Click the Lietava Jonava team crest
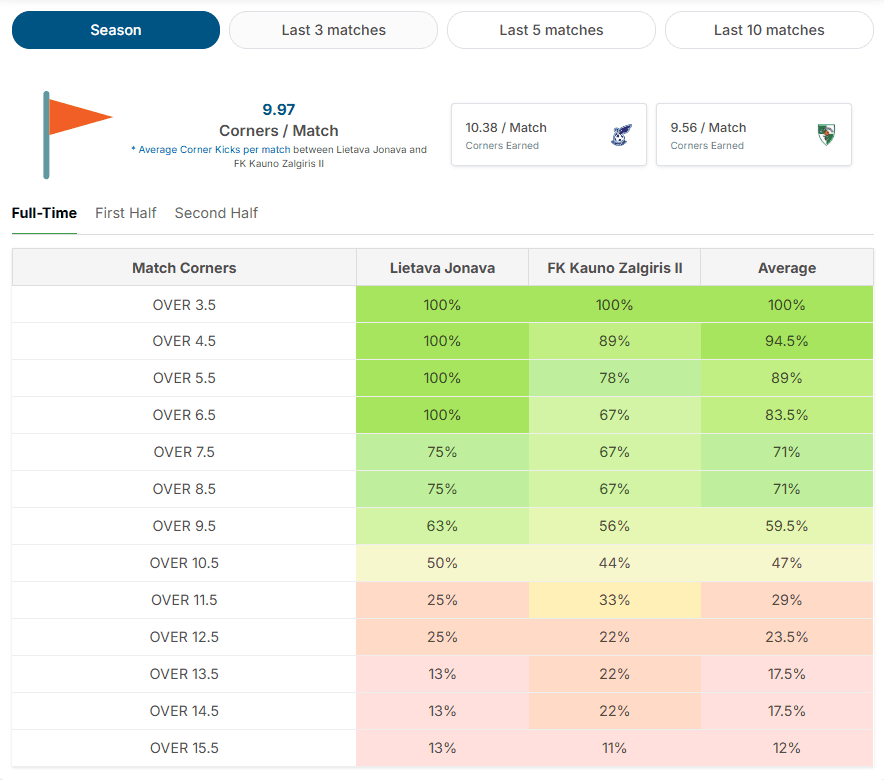Image resolution: width=884 pixels, height=780 pixels. tap(621, 135)
